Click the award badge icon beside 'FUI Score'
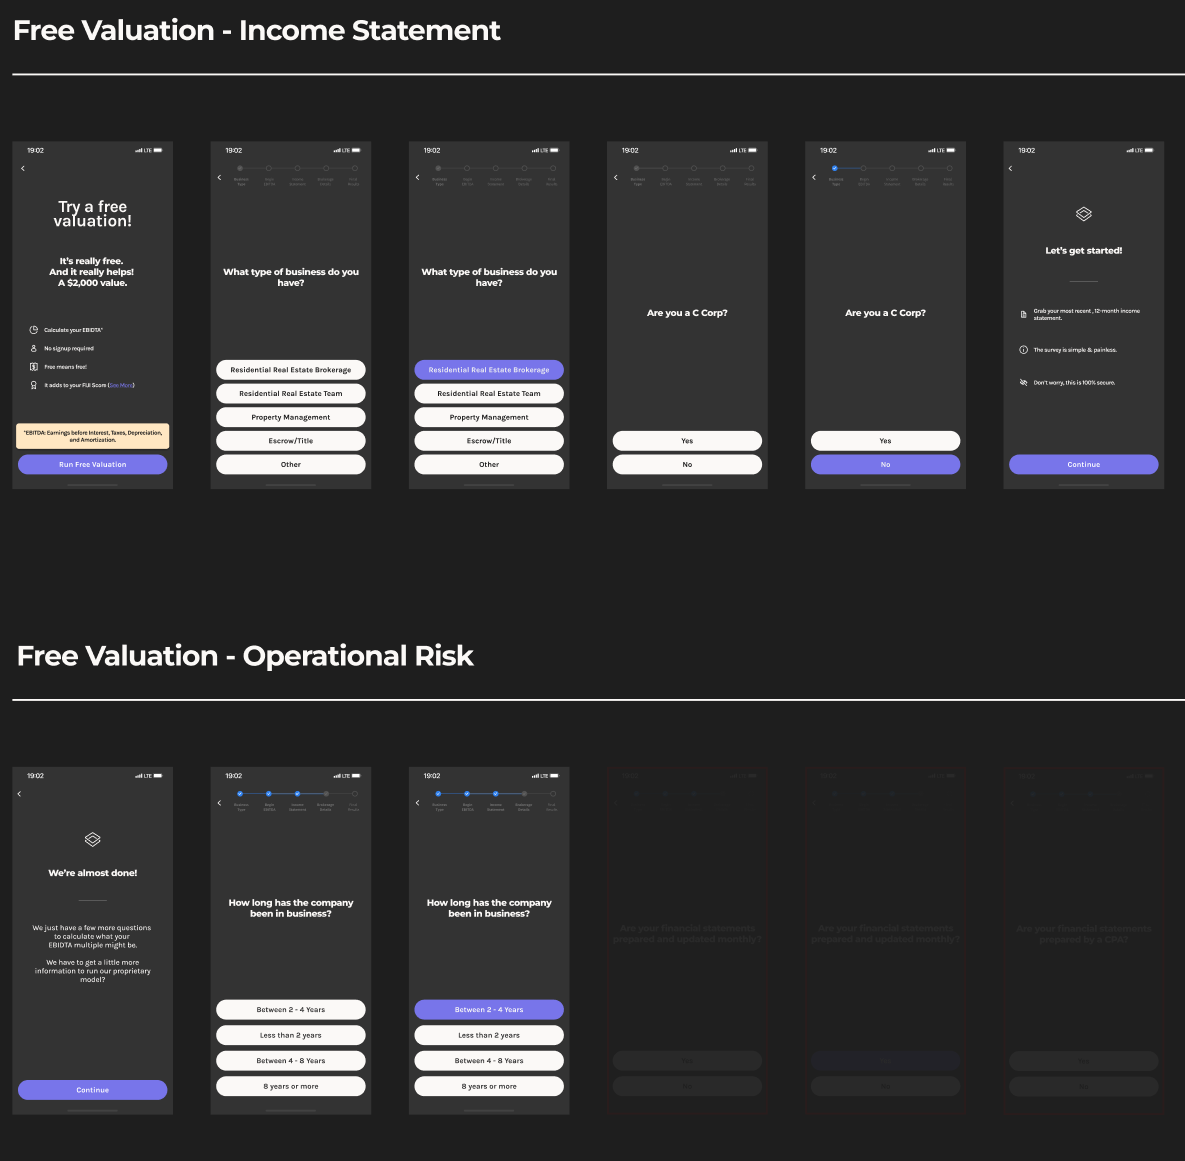This screenshot has height=1161, width=1185. (33, 385)
